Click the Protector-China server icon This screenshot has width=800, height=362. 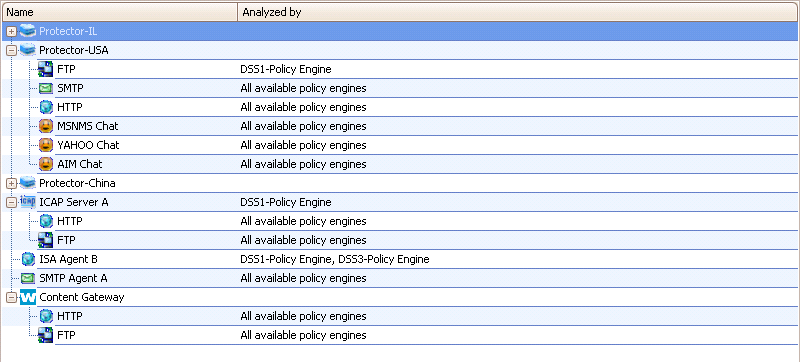pos(28,183)
